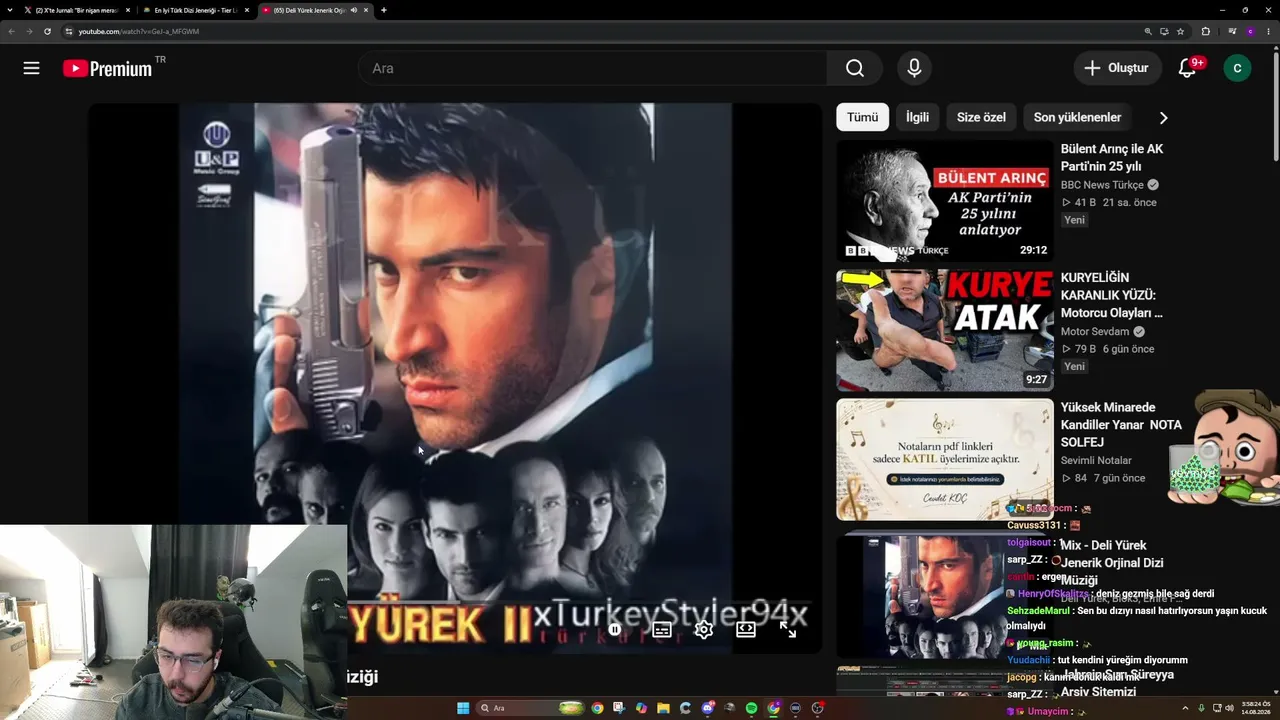The image size is (1280, 720).
Task: Visit the Motor Sevdam channel
Action: (1095, 332)
